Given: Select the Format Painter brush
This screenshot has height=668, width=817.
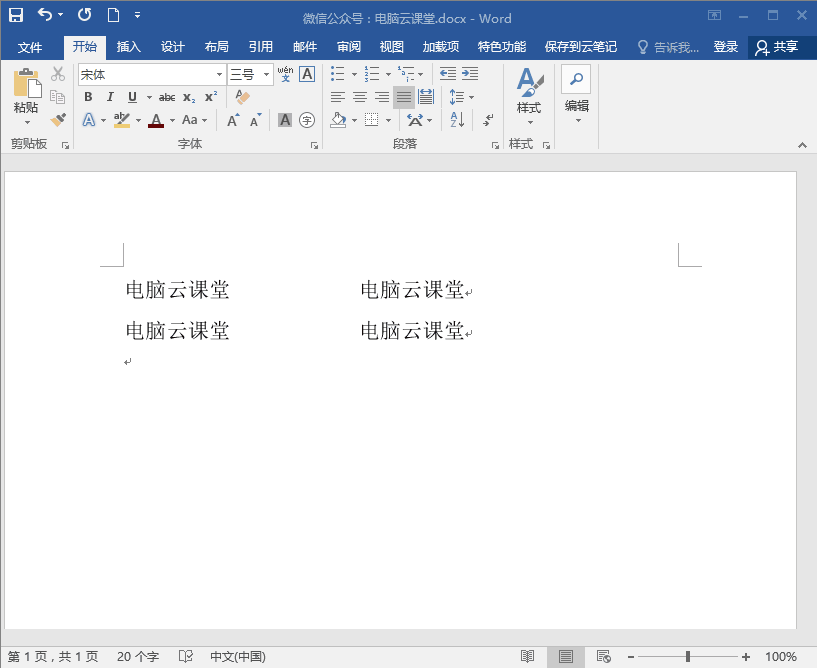Looking at the screenshot, I should click(58, 120).
